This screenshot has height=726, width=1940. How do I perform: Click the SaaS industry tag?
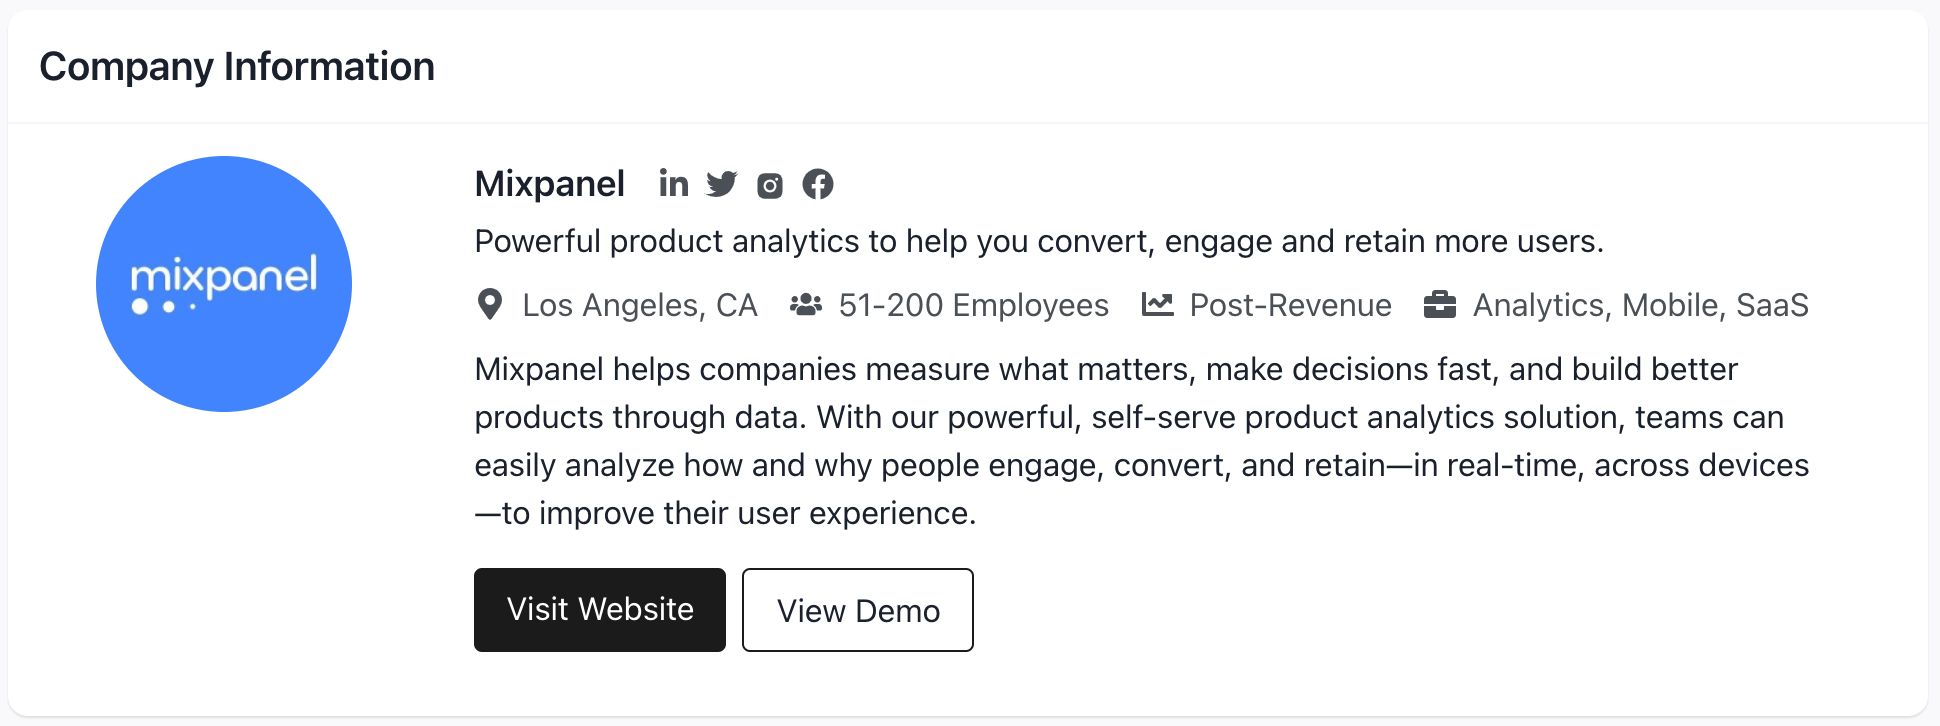[x=1772, y=305]
